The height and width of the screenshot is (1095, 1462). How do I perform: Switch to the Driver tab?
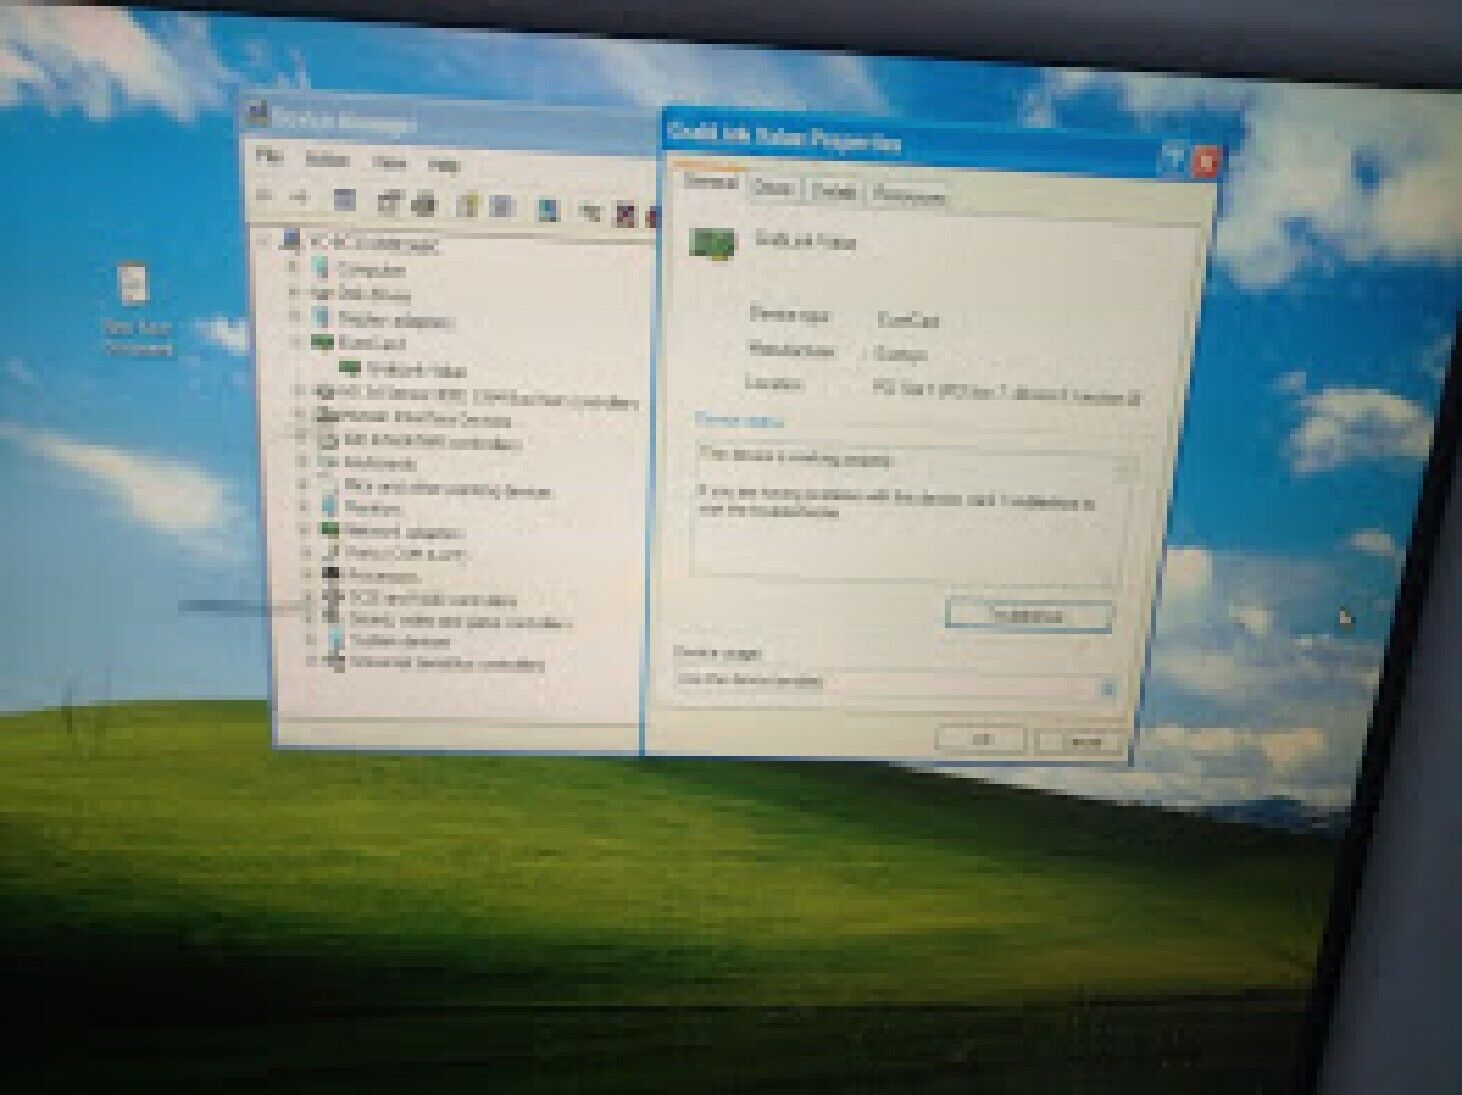coord(773,187)
